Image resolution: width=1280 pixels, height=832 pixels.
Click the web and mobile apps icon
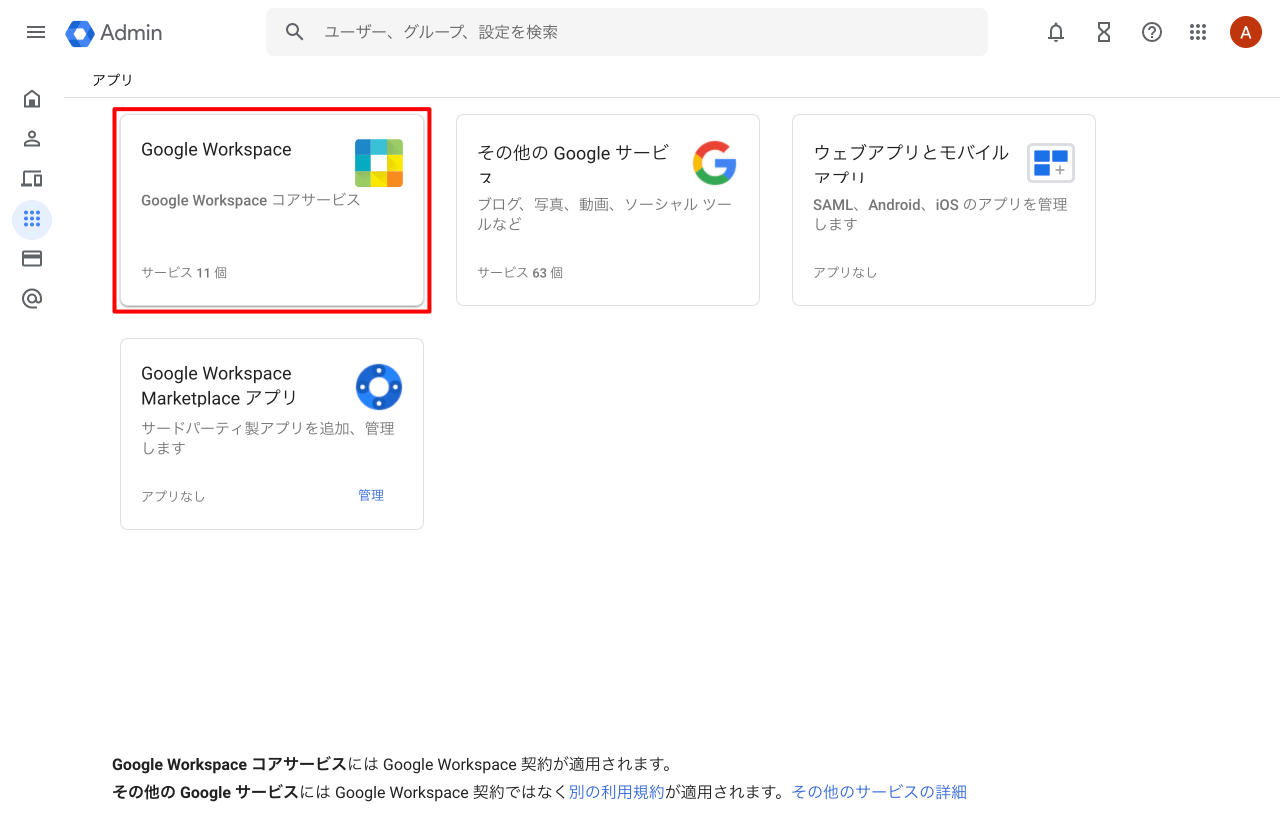(1051, 163)
